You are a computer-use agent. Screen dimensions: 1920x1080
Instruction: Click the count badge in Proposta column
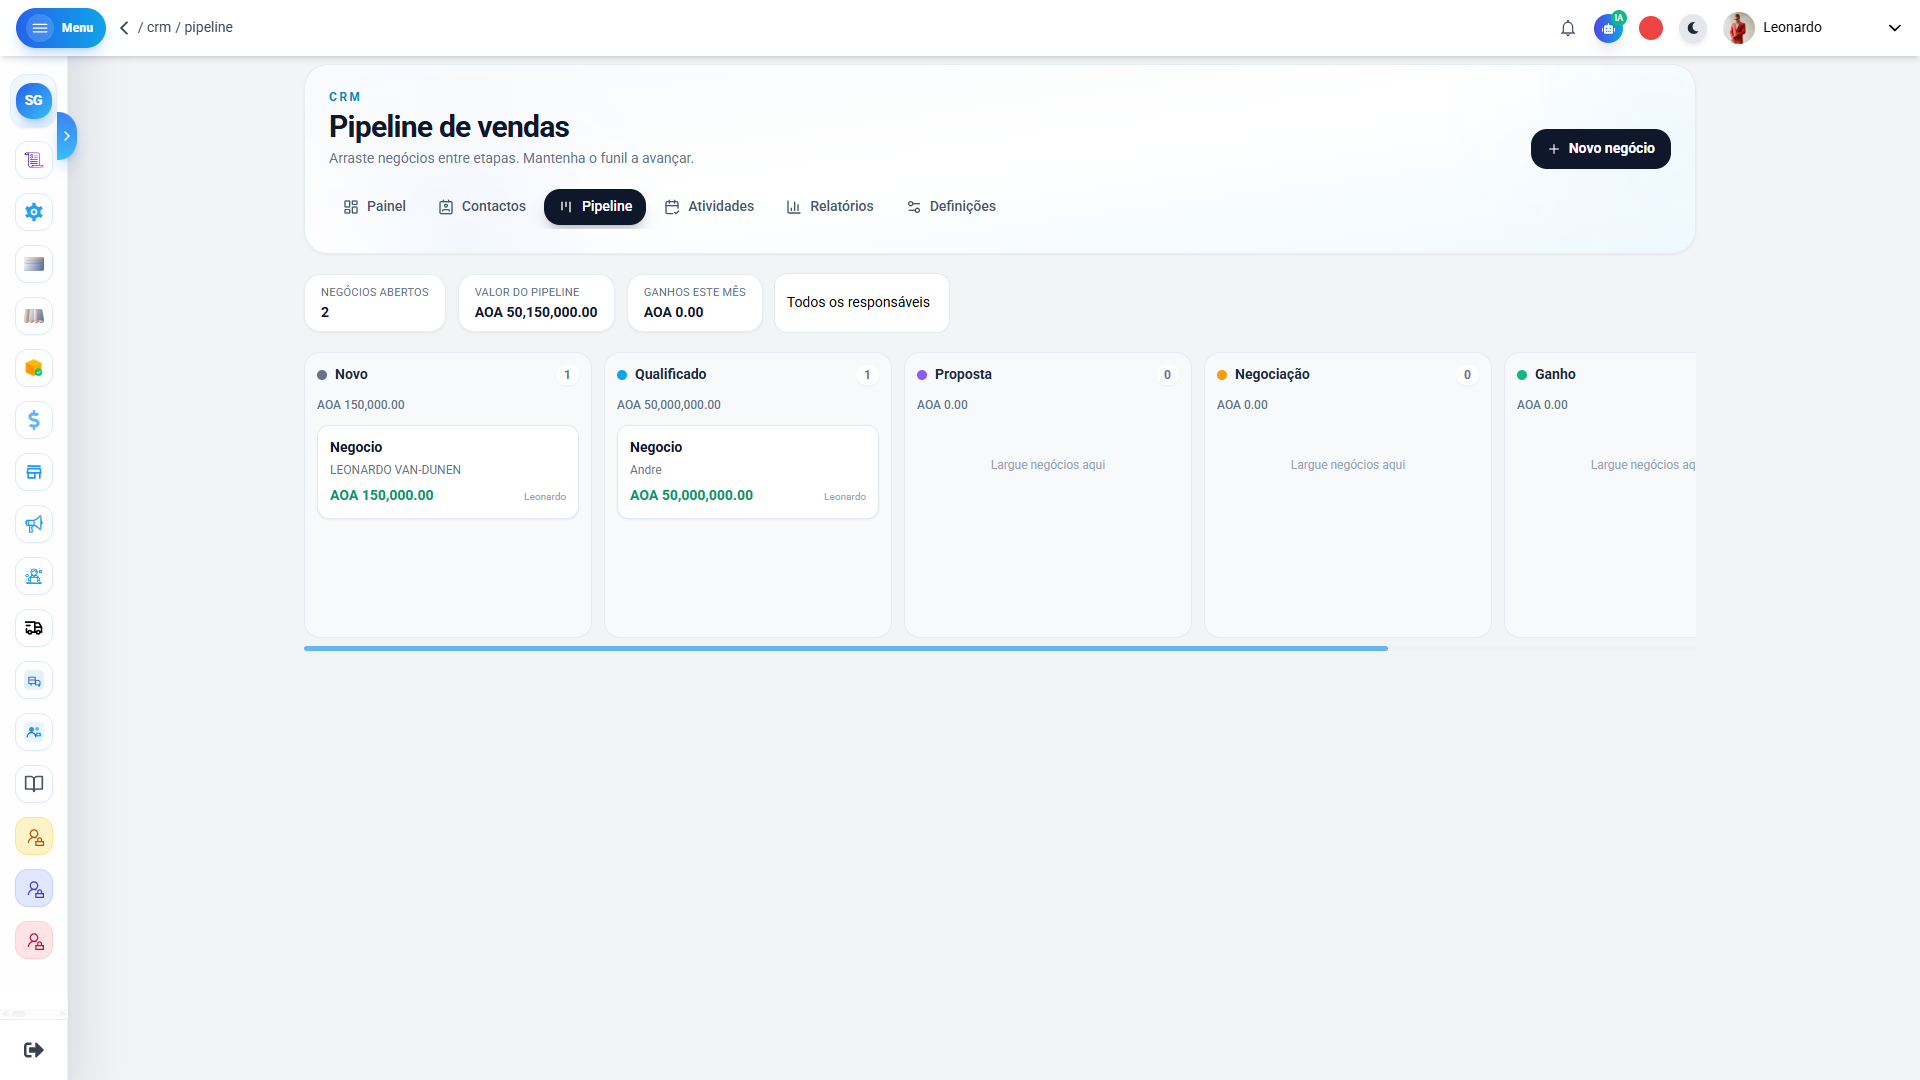1167,375
